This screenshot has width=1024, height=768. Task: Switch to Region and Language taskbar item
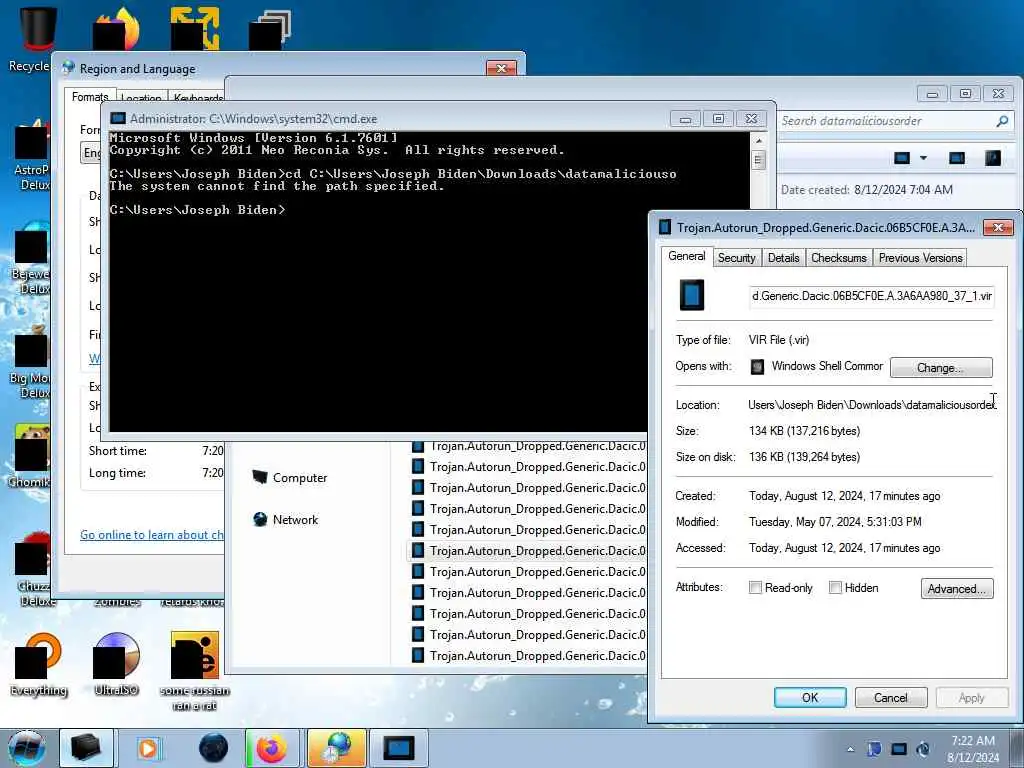[336, 748]
